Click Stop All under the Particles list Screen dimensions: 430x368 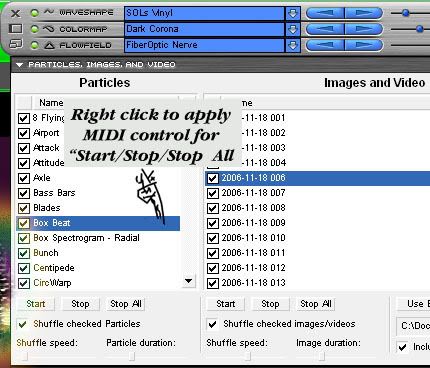[x=126, y=304]
